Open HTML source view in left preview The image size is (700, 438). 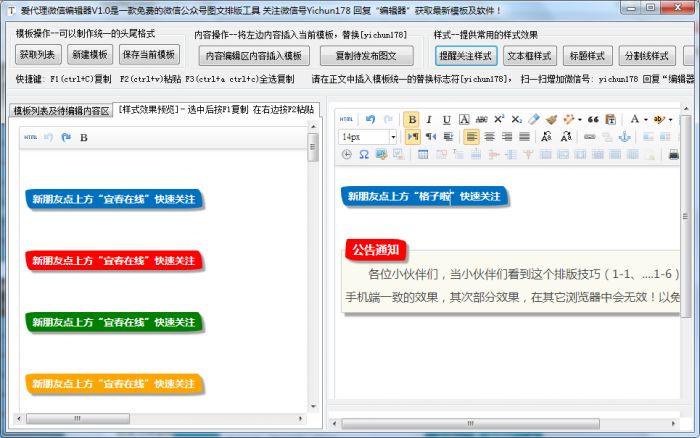coord(30,137)
